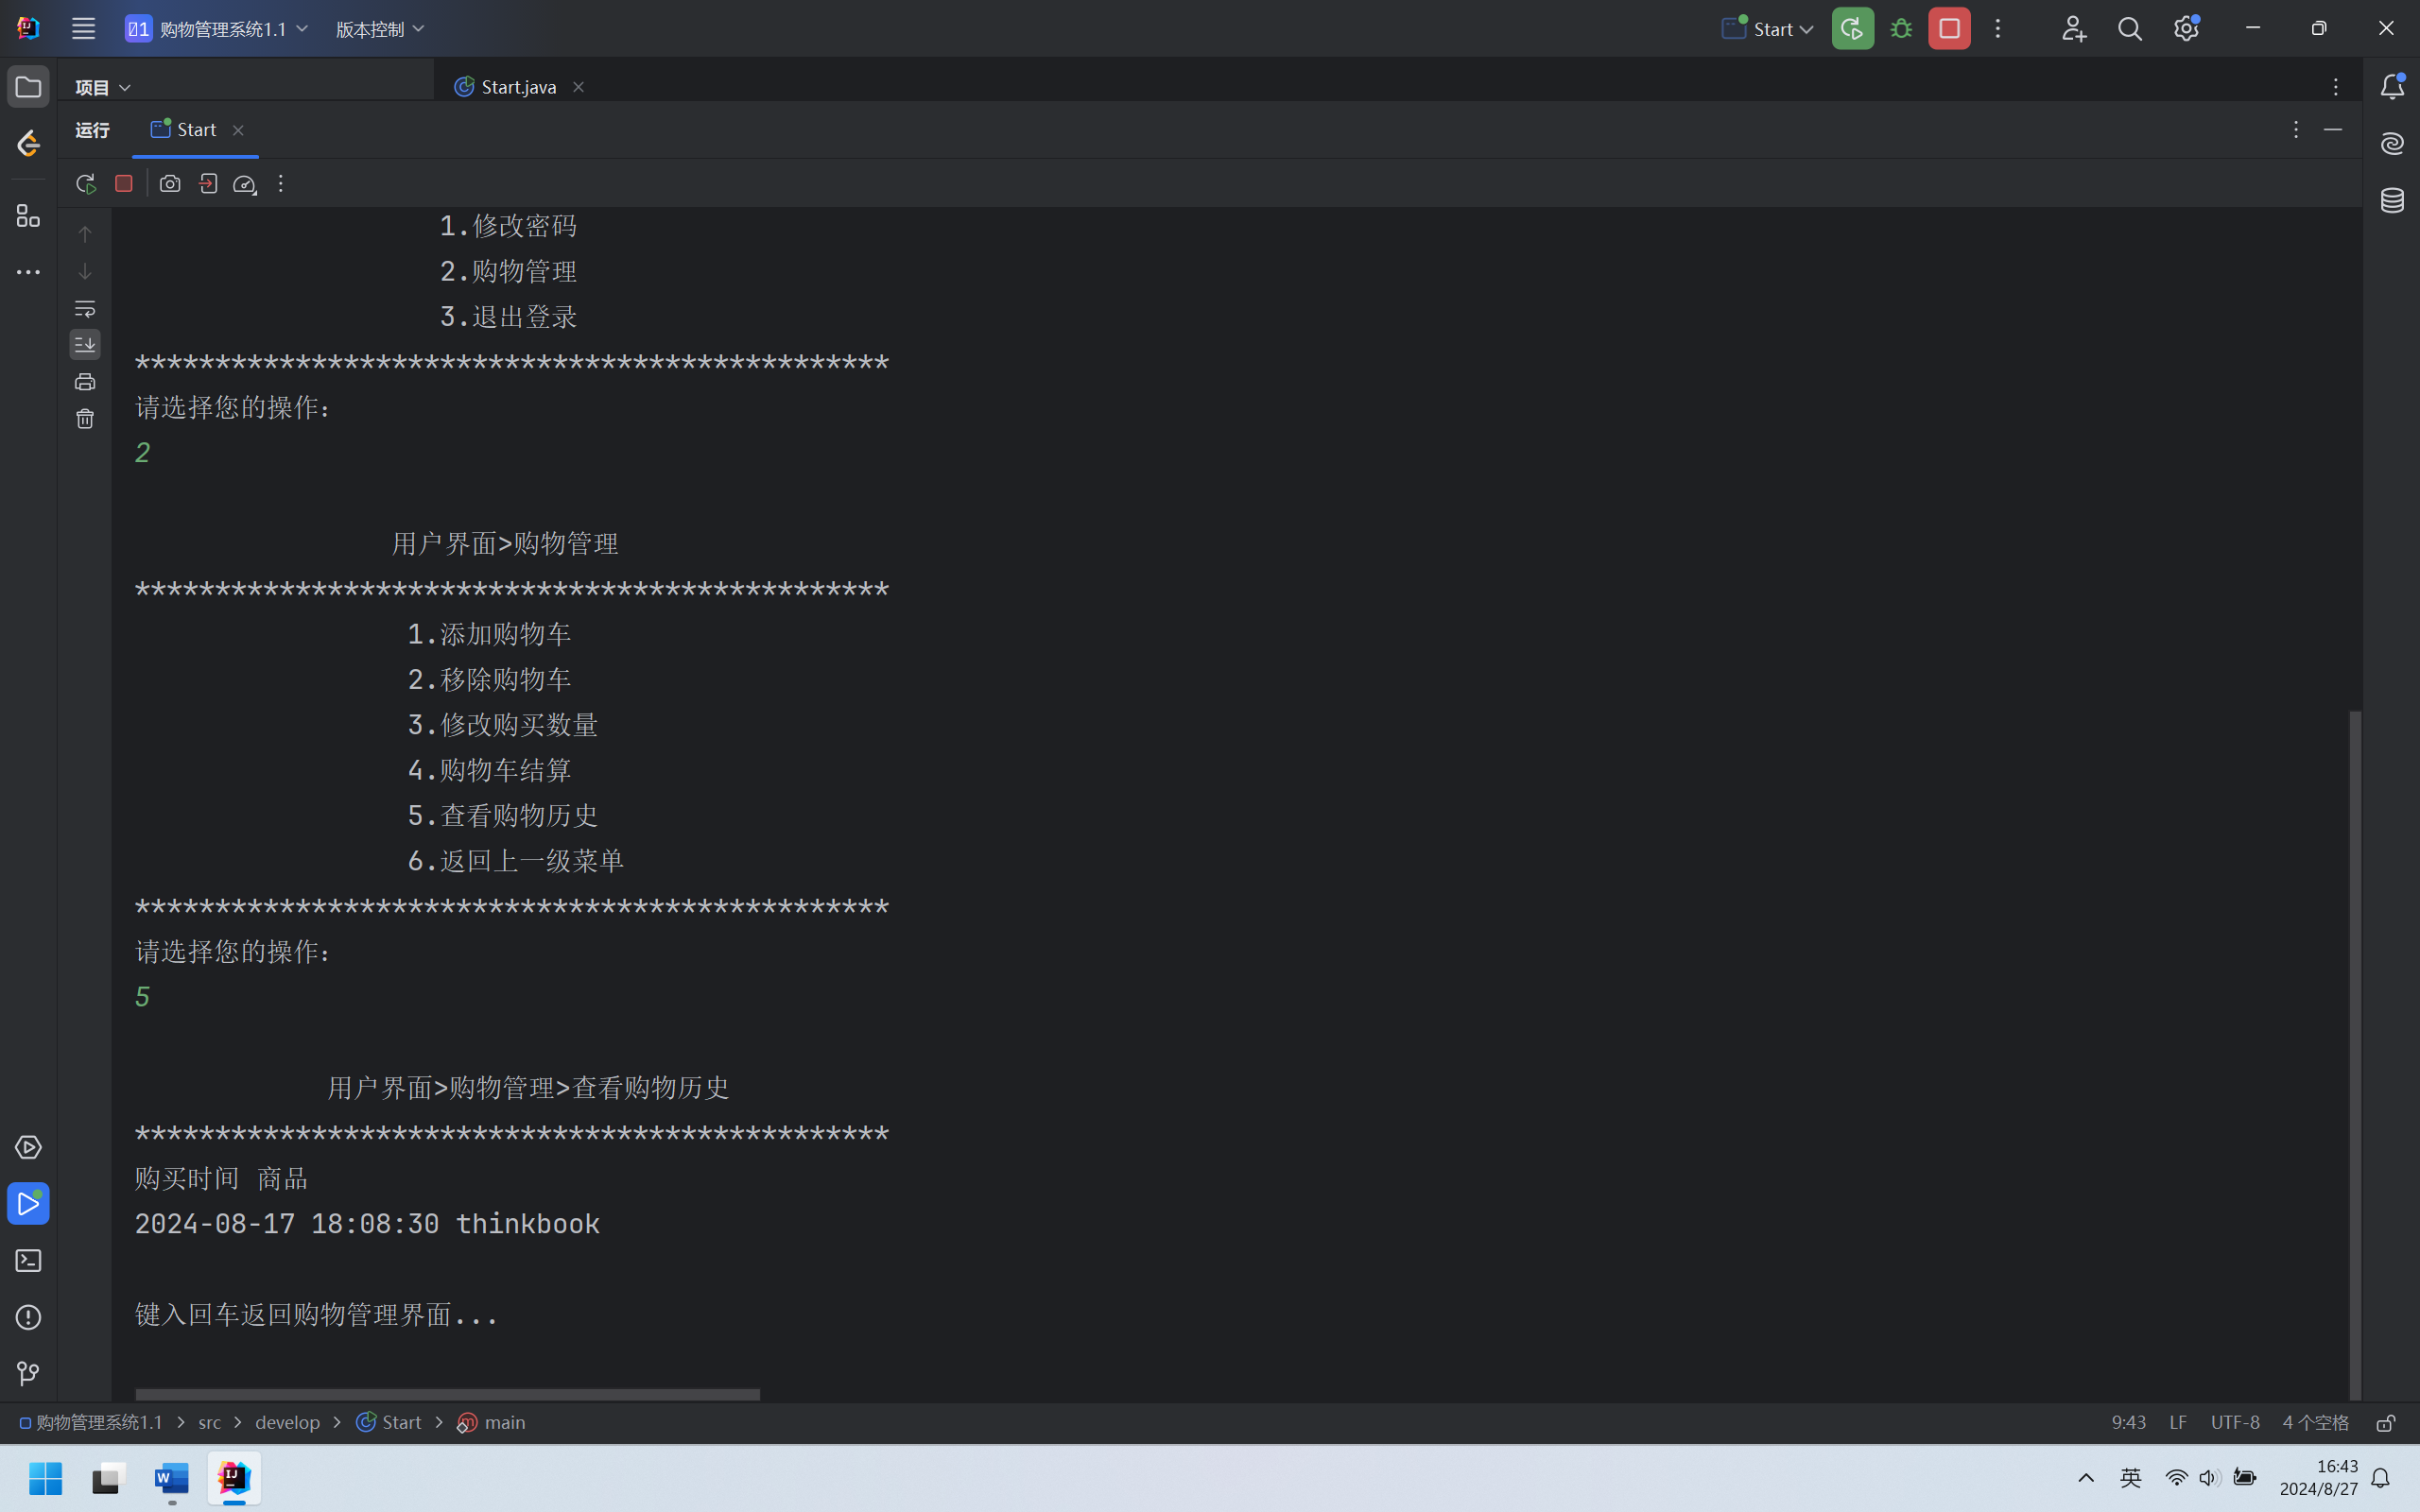Toggle scroll to end of console
Viewport: 2420px width, 1512px height.
(85, 345)
